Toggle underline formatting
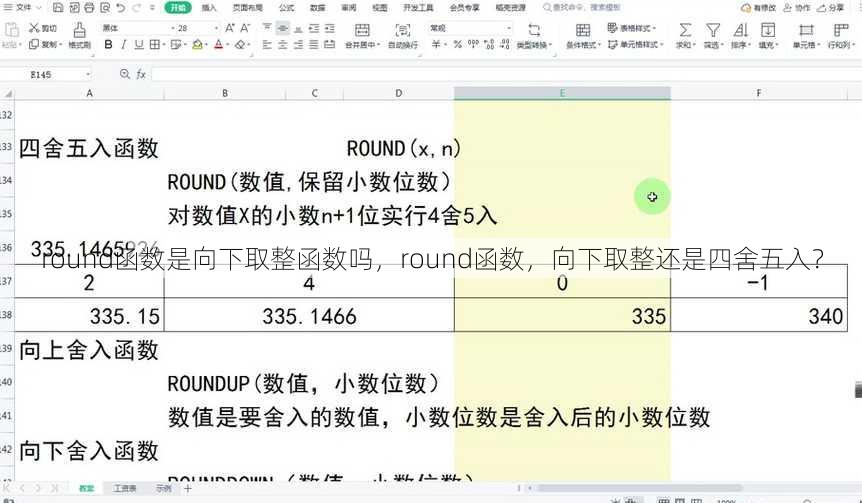The image size is (862, 503). pyautogui.click(x=139, y=45)
